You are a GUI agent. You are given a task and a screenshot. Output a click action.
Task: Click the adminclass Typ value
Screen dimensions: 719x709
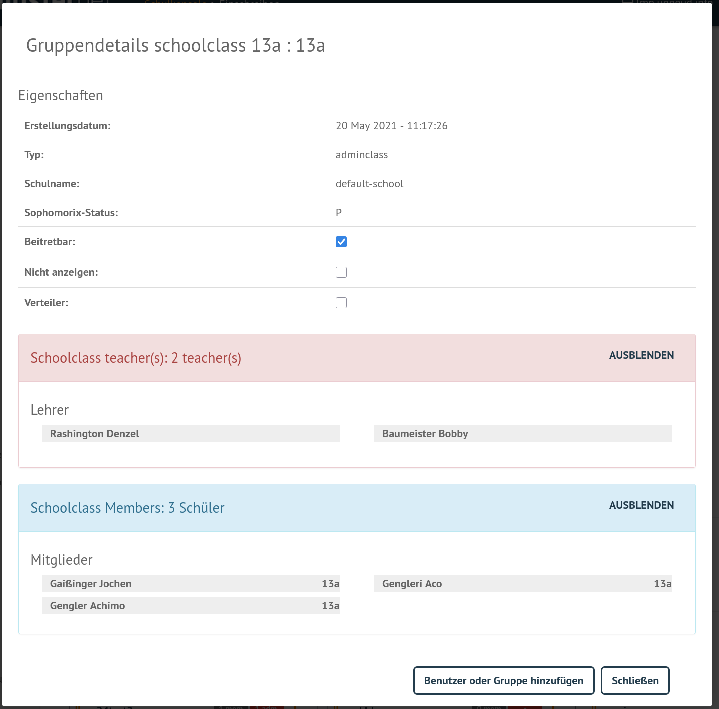pos(361,155)
